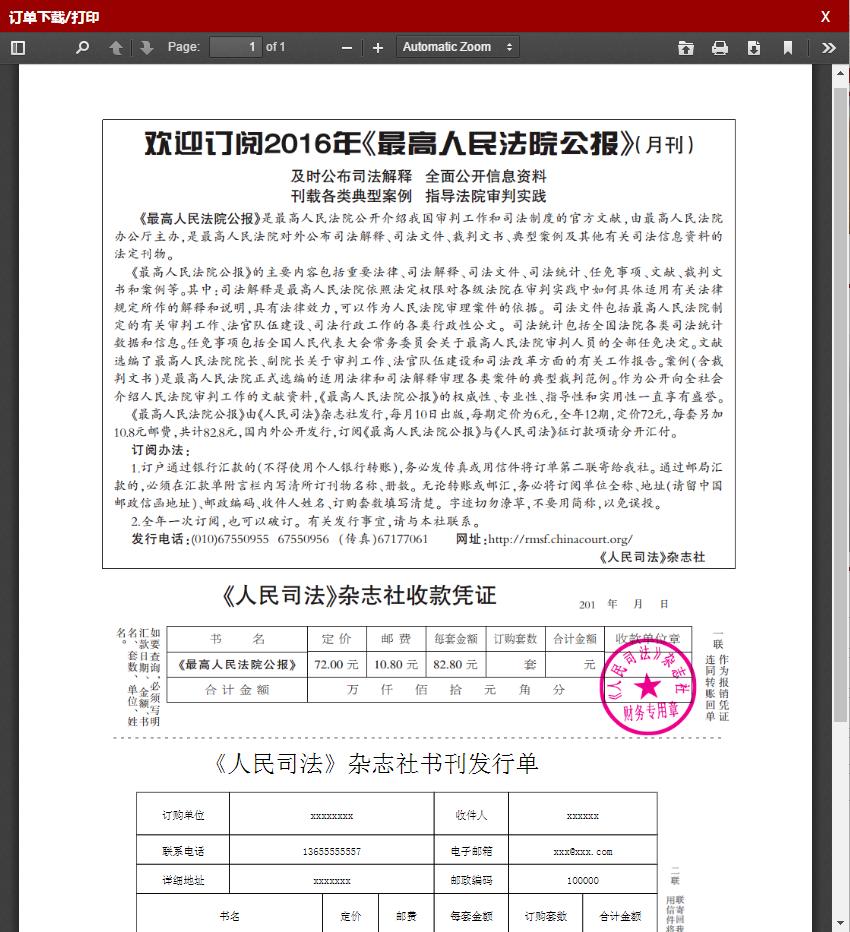Open the tools menu double-arrow
850x932 pixels.
click(829, 48)
